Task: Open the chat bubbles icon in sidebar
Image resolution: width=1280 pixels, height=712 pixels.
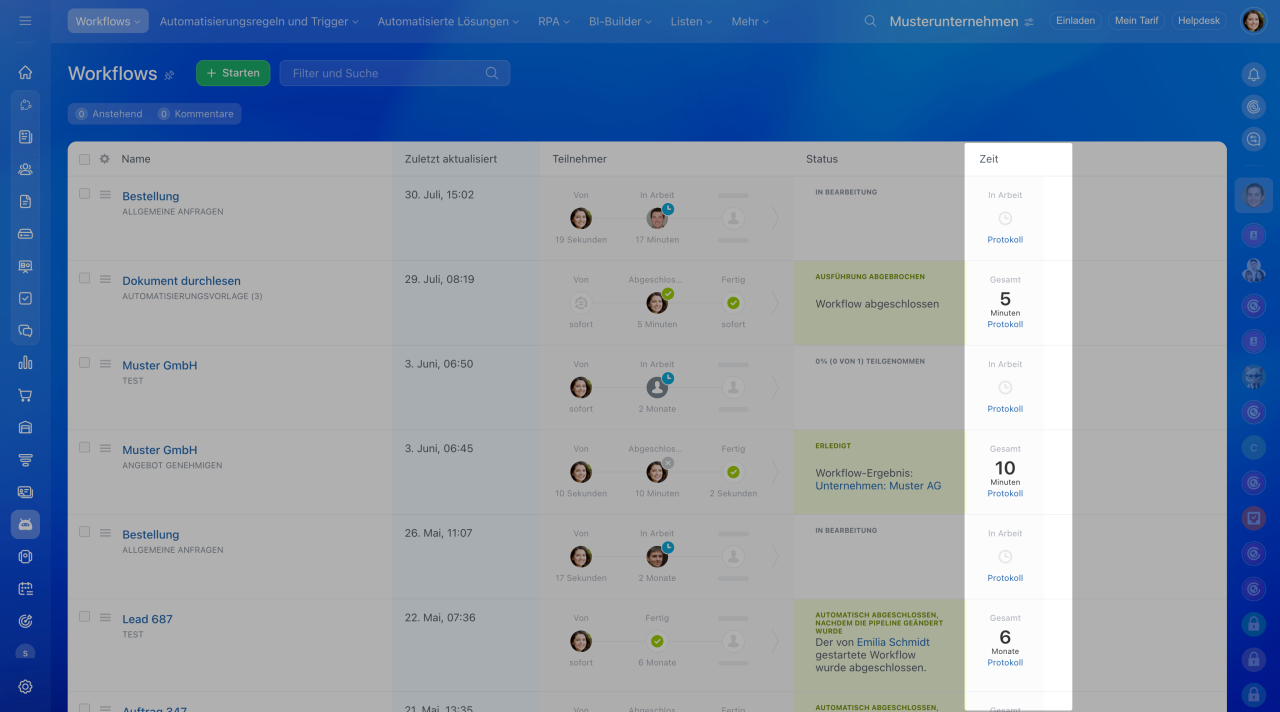Action: [25, 330]
